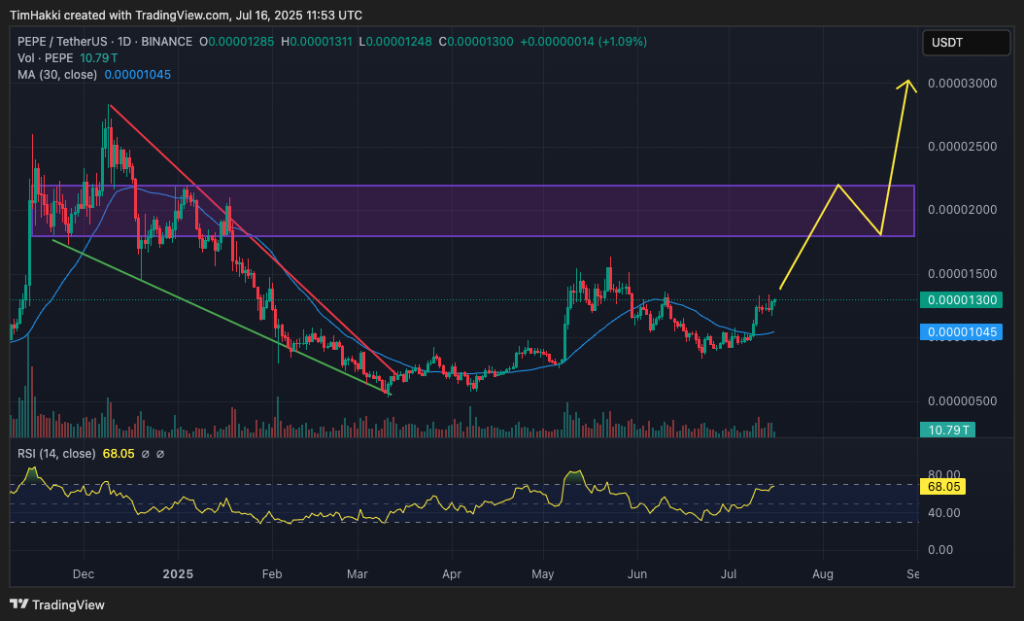Viewport: 1024px width, 621px height.
Task: Click the 68.05 value in the RSI legend
Action: [x=118, y=453]
